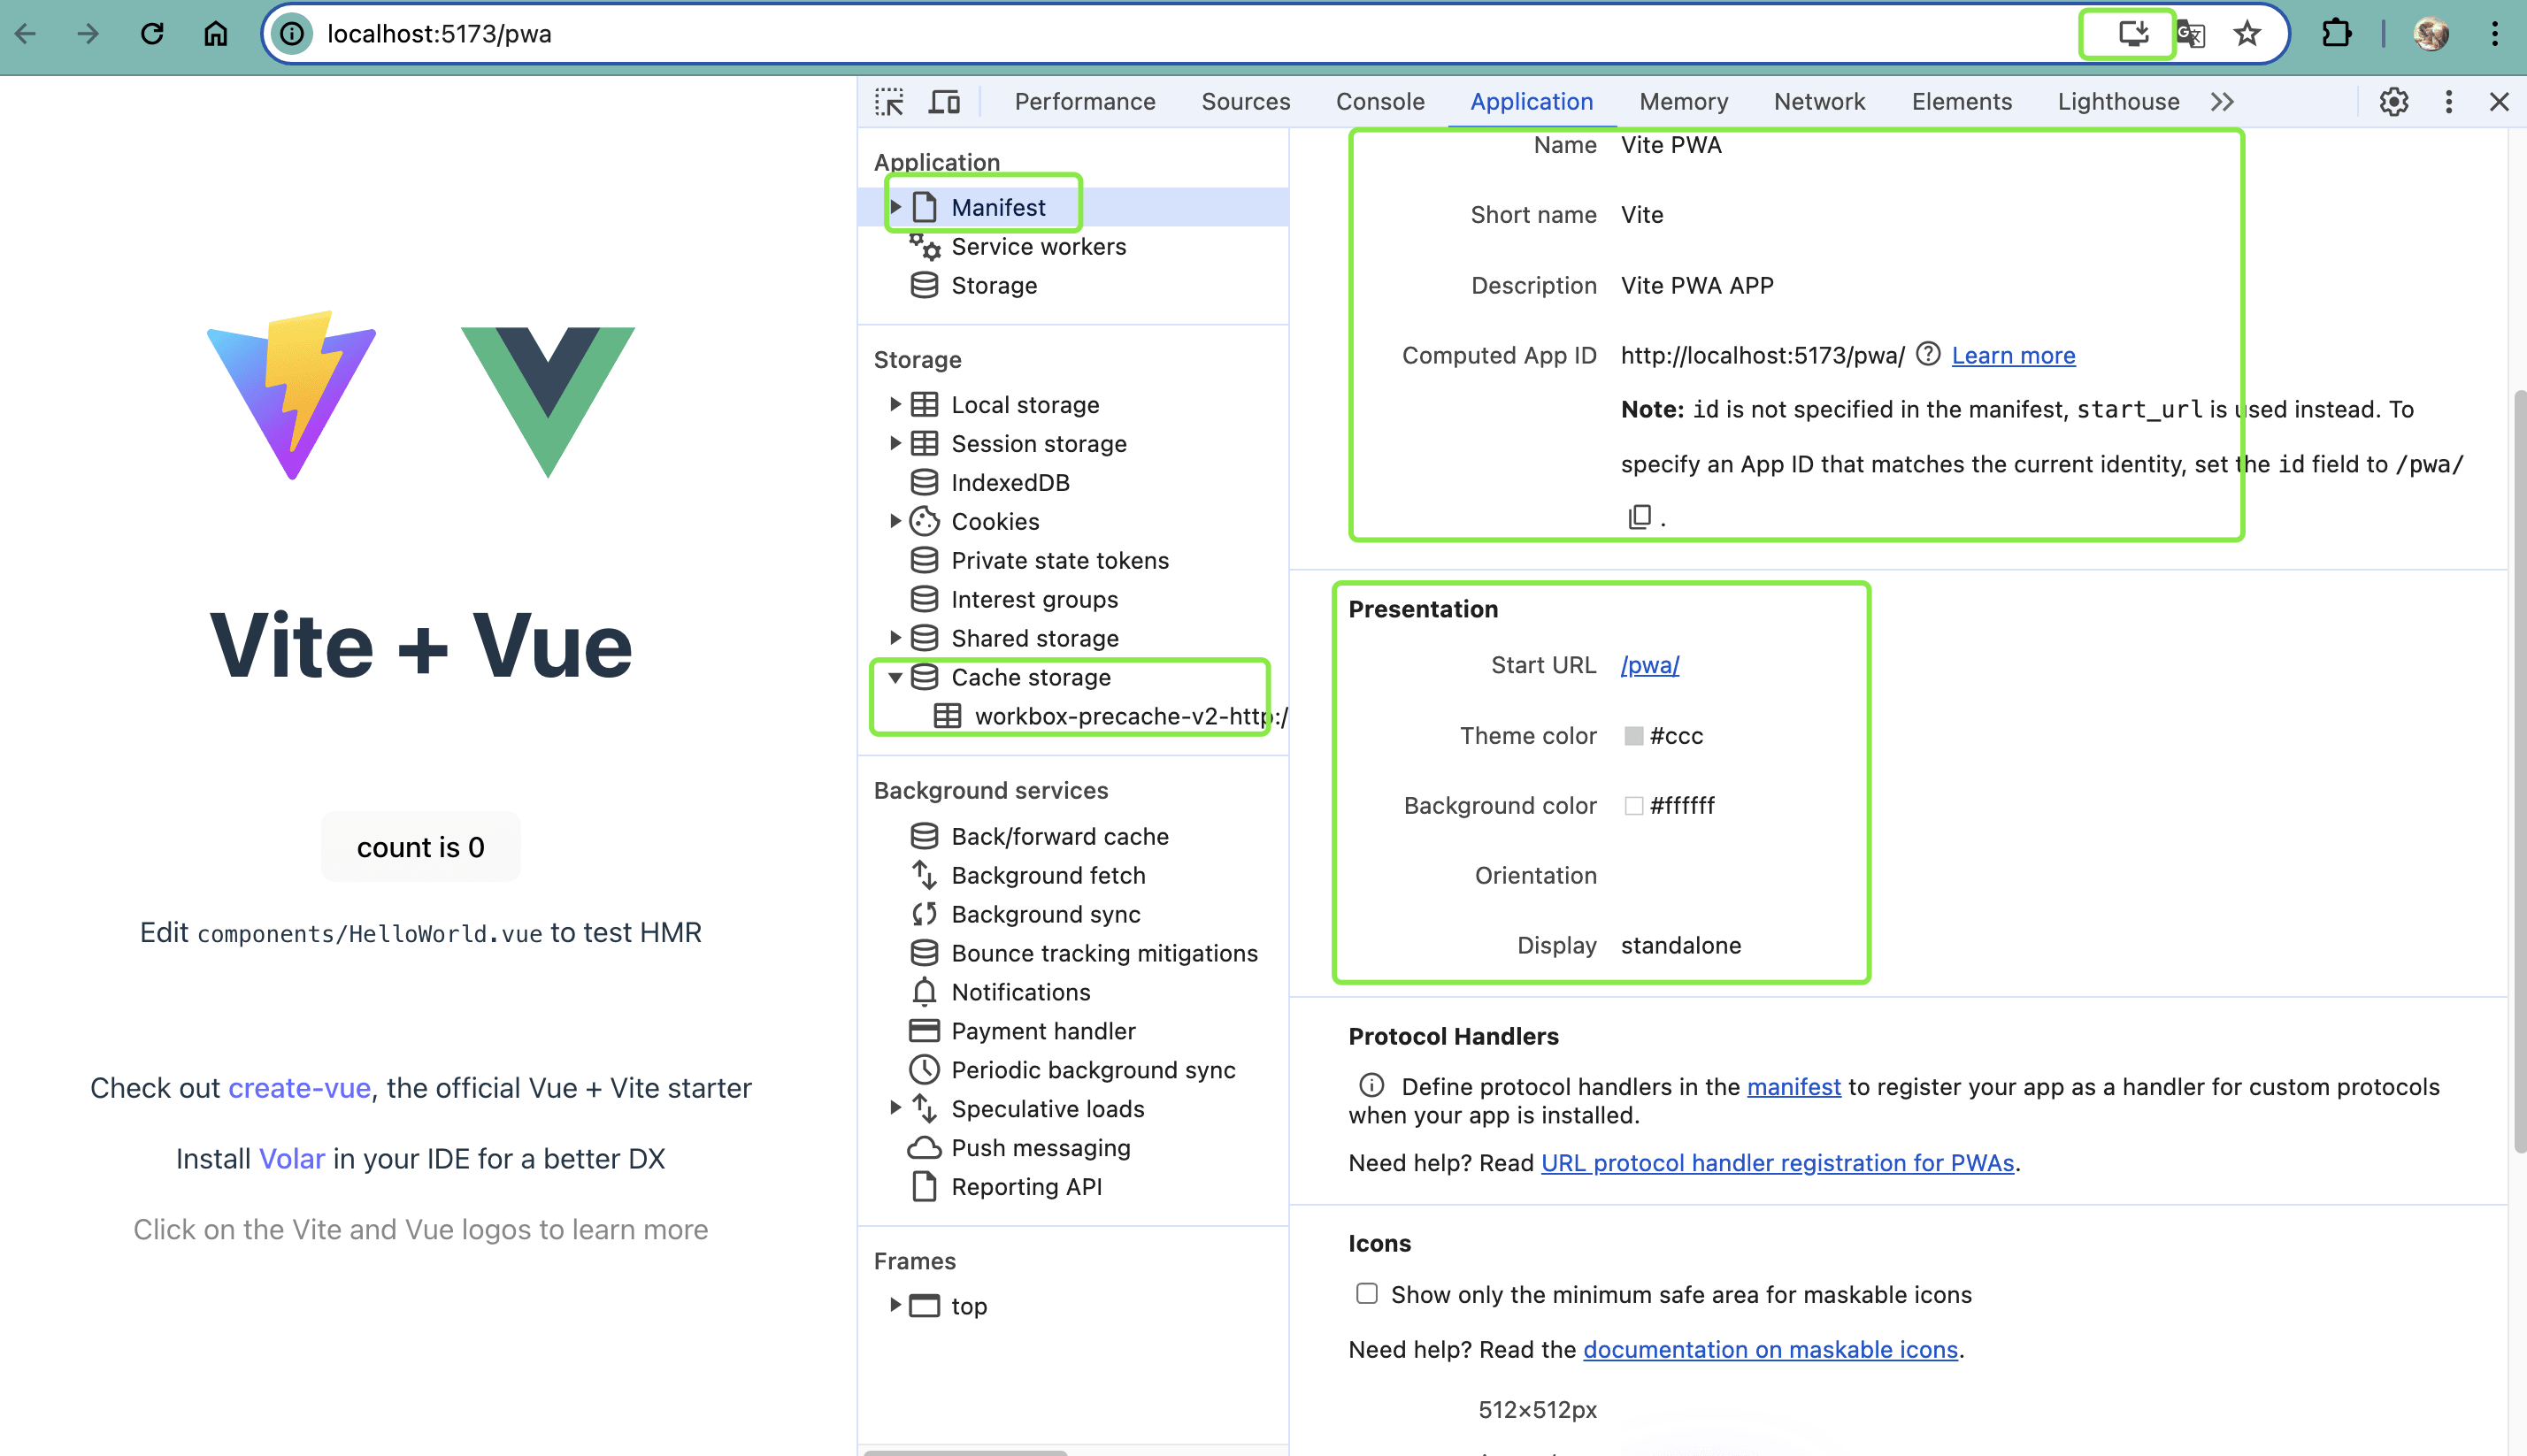This screenshot has height=1456, width=2527.
Task: Click the browser forward arrow
Action: (x=88, y=34)
